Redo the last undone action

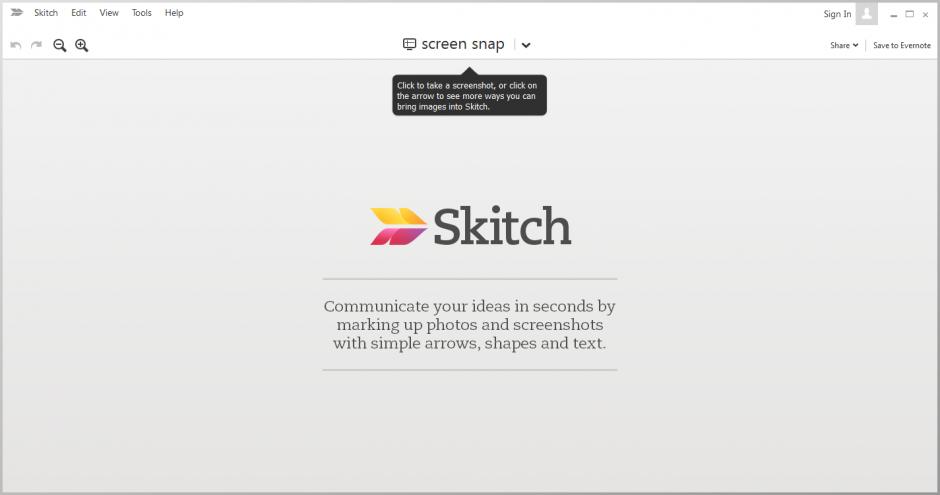click(37, 45)
